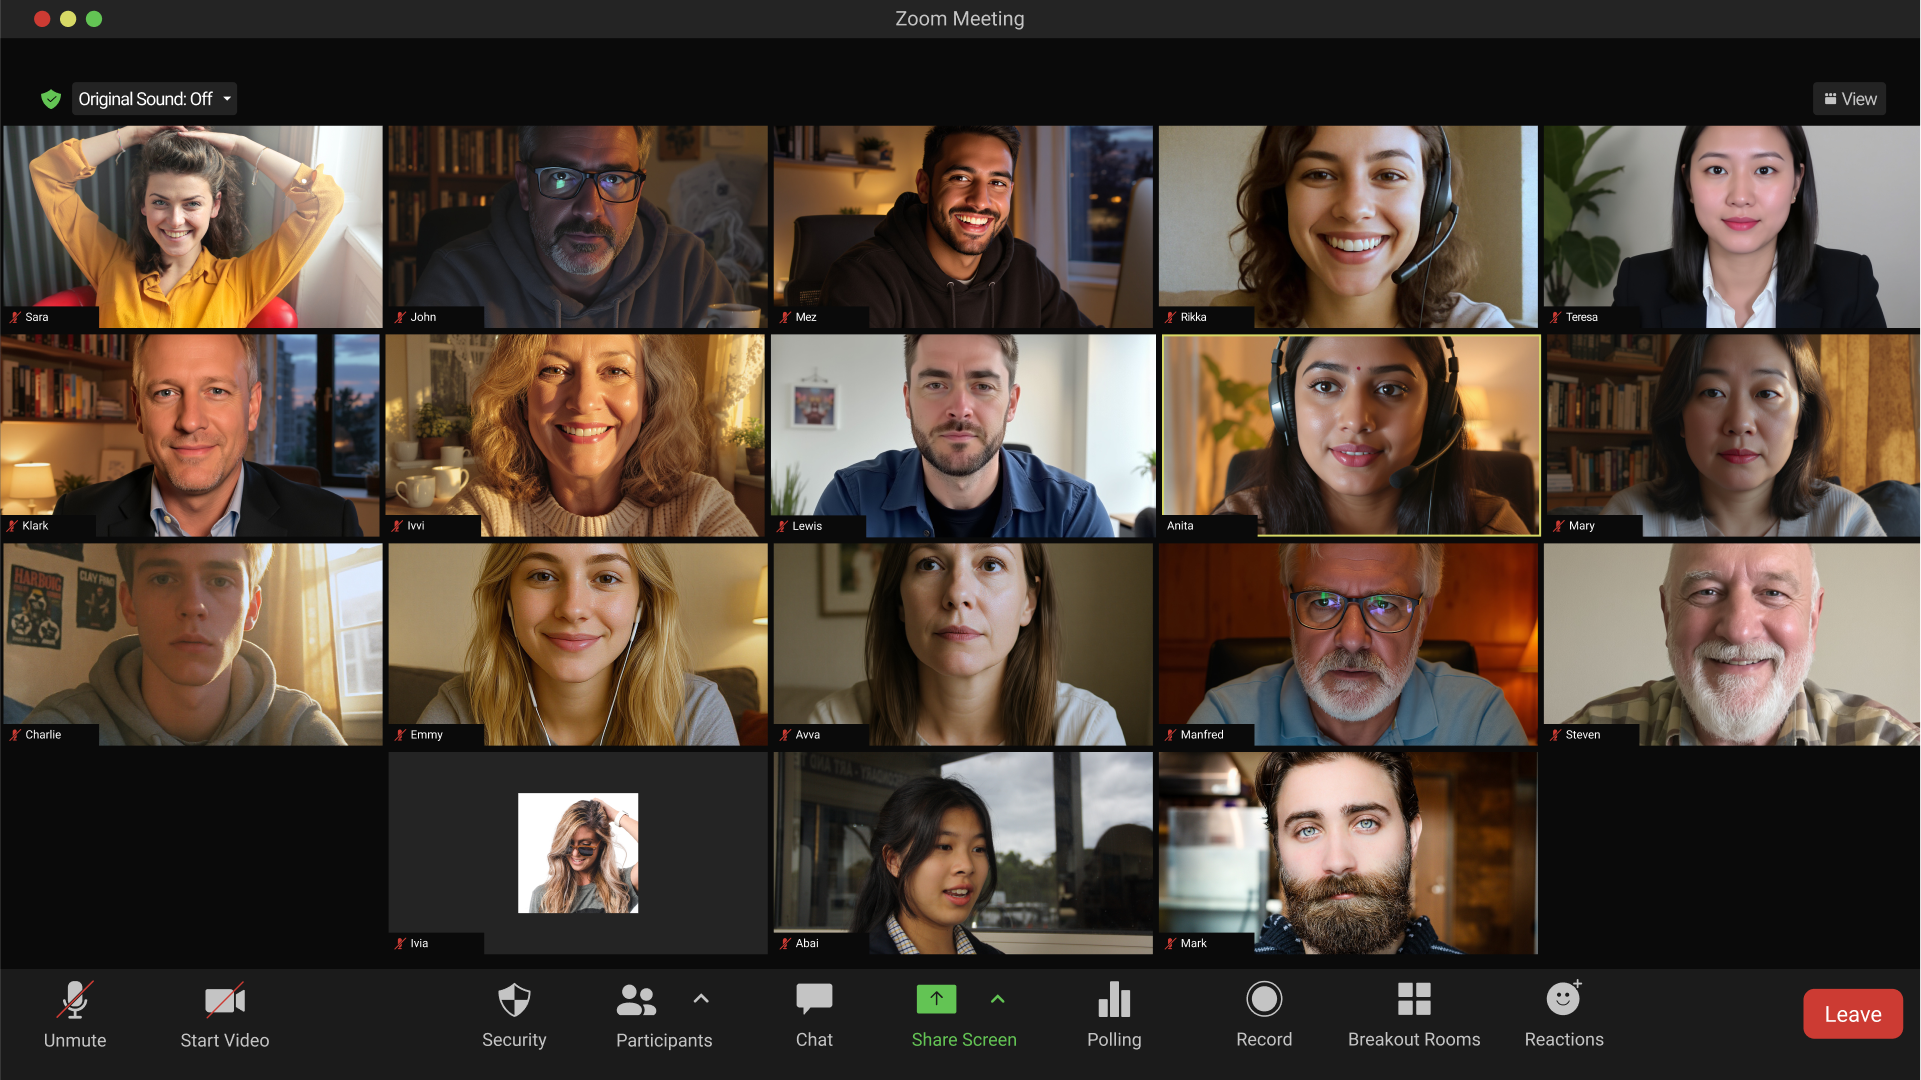The height and width of the screenshot is (1080, 1921).
Task: Click the Mark name label
Action: 1193,943
